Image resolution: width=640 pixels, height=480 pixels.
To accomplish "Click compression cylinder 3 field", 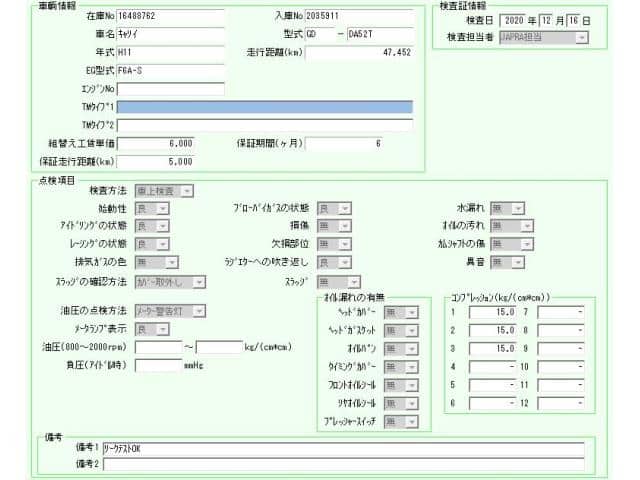I will (x=493, y=349).
